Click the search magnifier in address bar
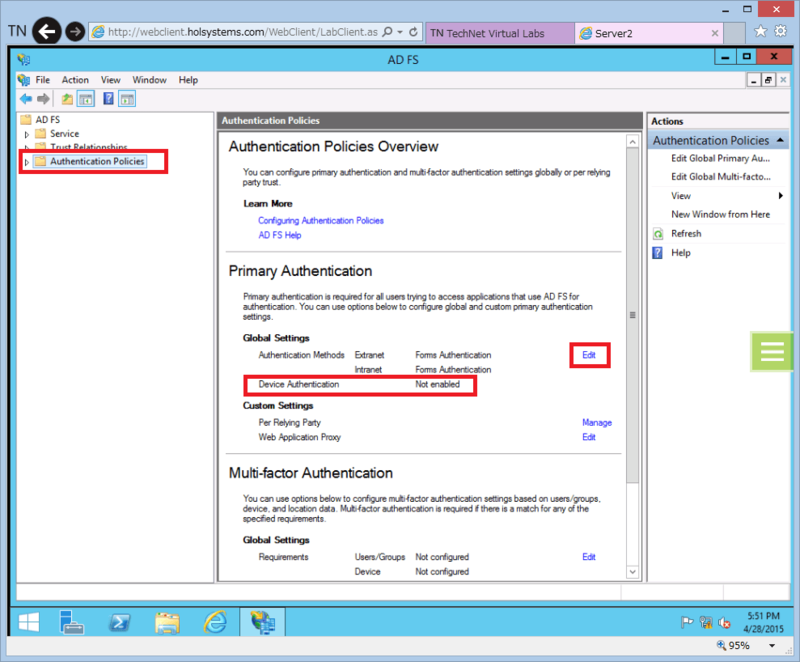 click(x=388, y=32)
